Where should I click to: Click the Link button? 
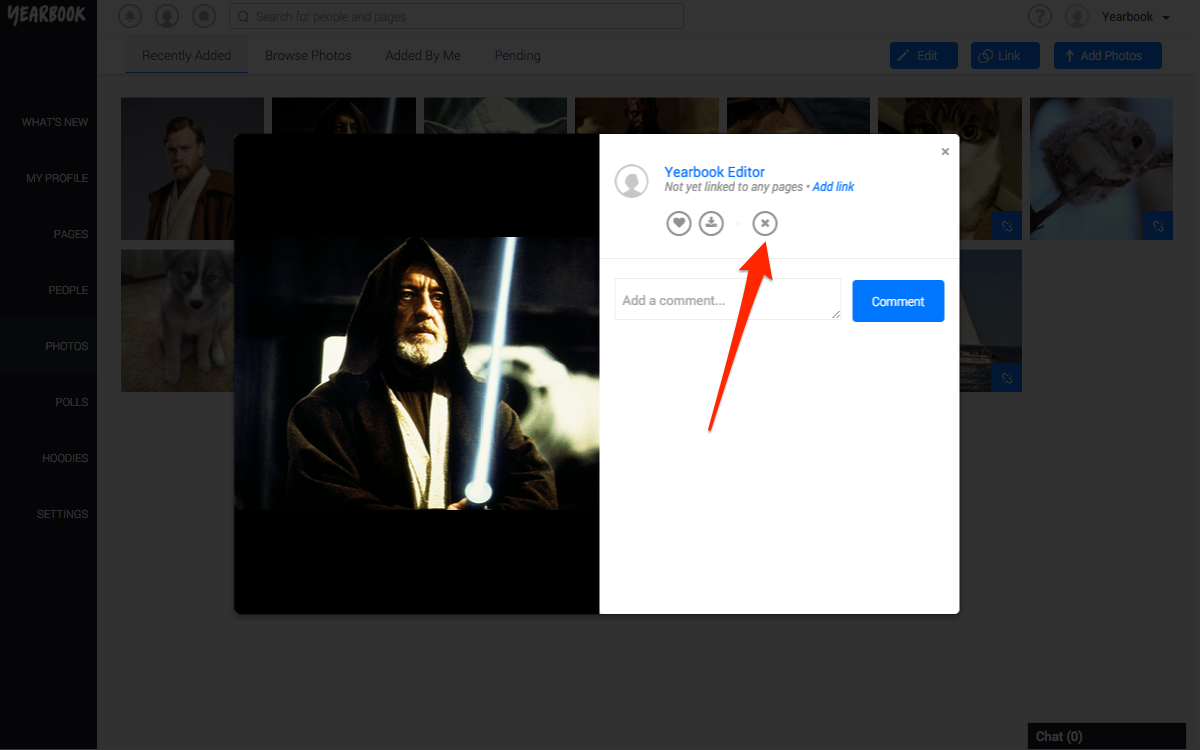(1005, 56)
